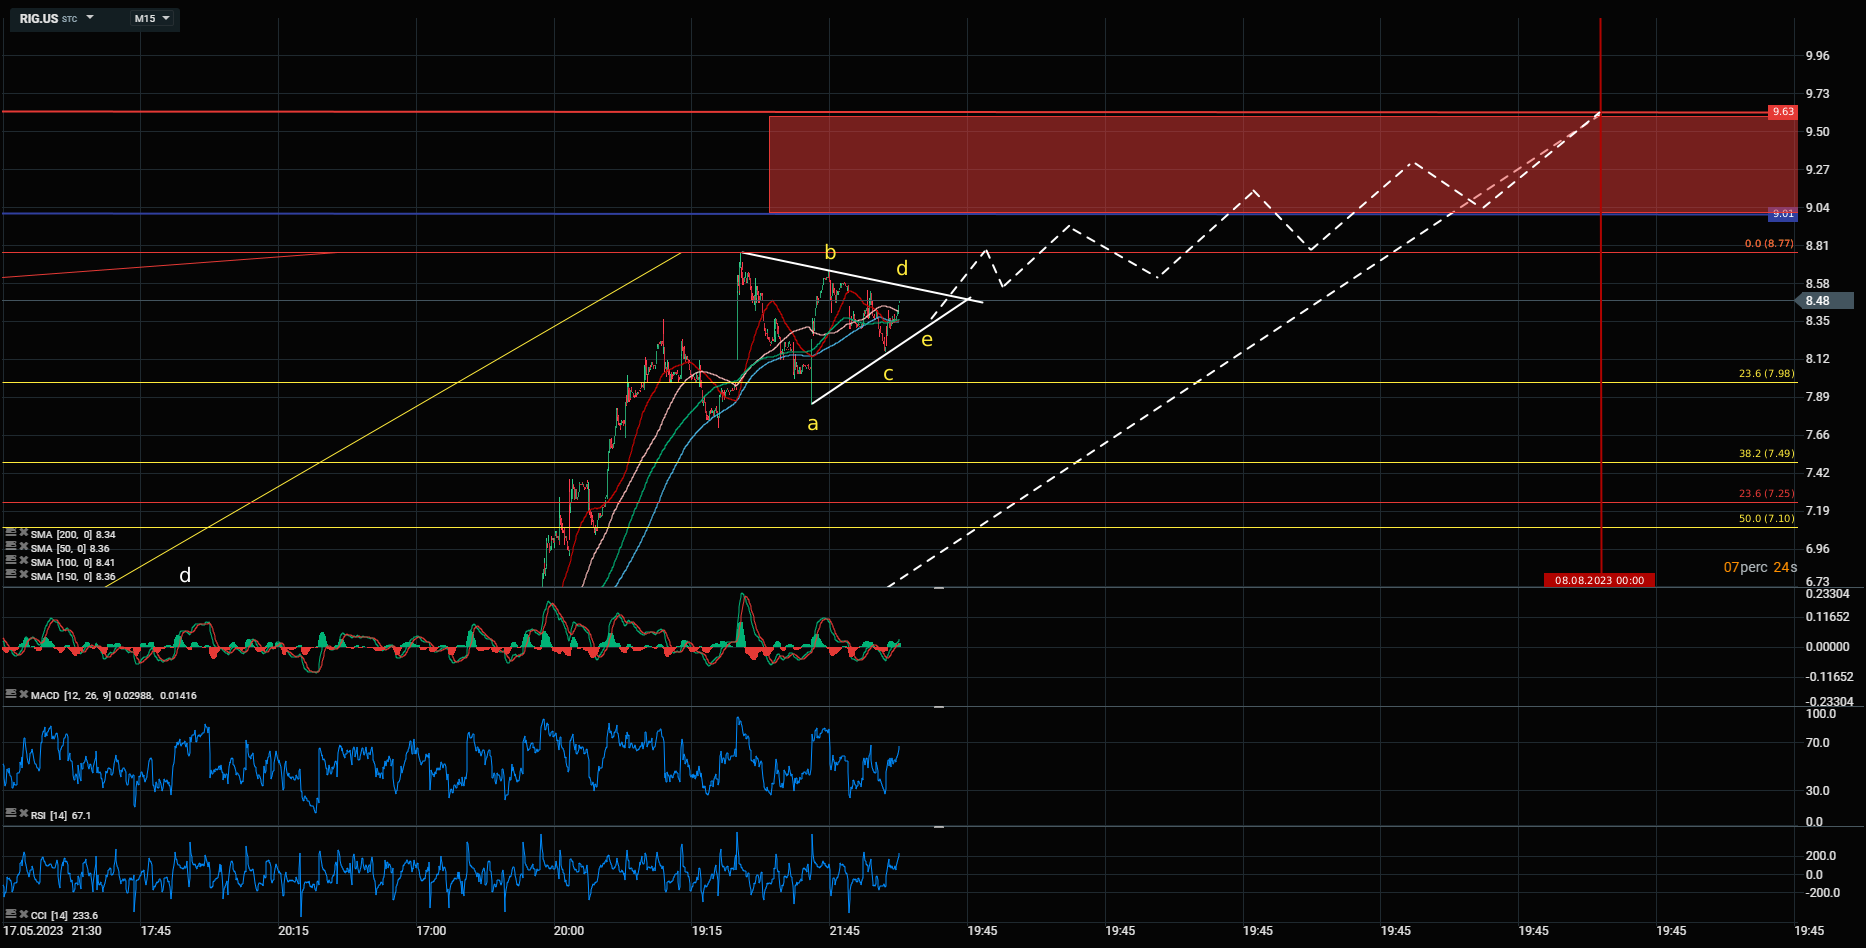Open settings icon for MACD indicator
This screenshot has height=948, width=1866.
(10, 695)
